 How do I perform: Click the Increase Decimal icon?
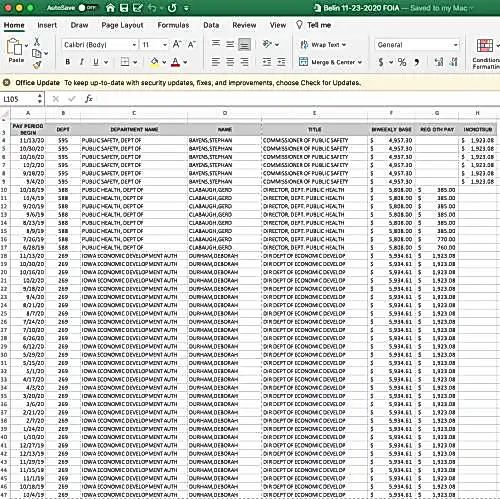pyautogui.click(x=439, y=62)
